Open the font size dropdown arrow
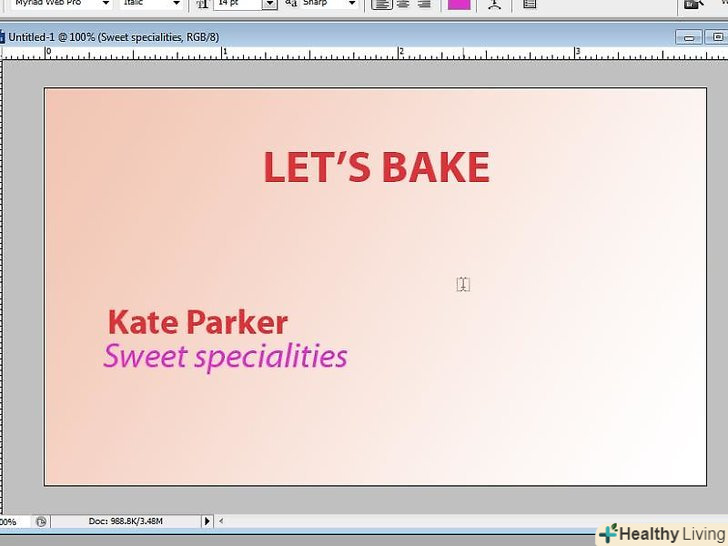 tap(270, 4)
